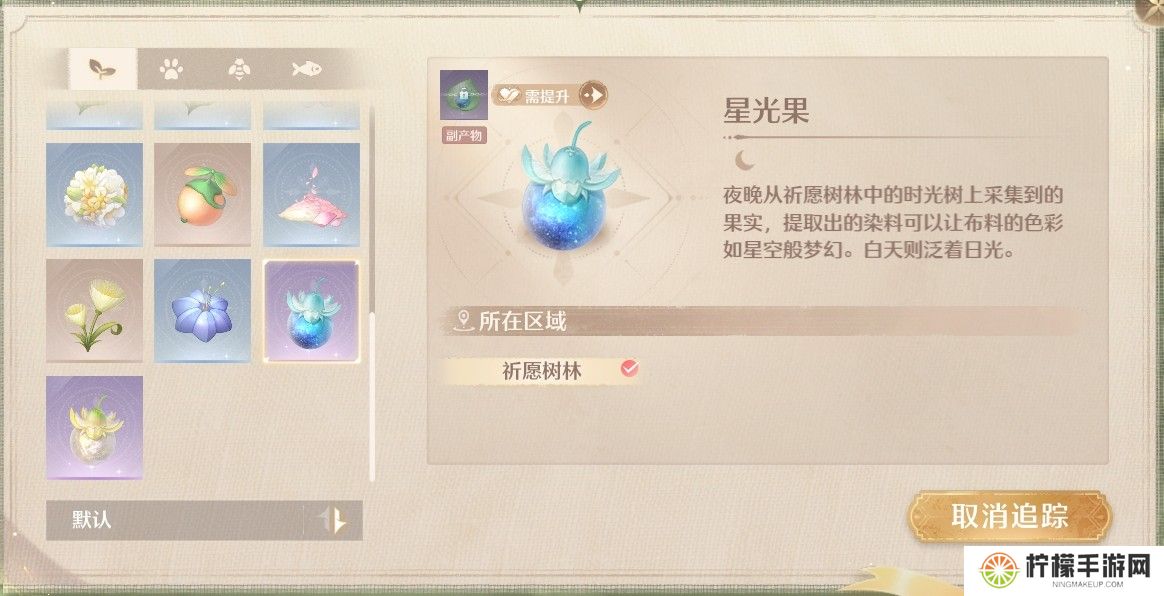Screen dimensions: 1164x596
Task: Pick the yellow flower stem item
Action: [x=94, y=310]
